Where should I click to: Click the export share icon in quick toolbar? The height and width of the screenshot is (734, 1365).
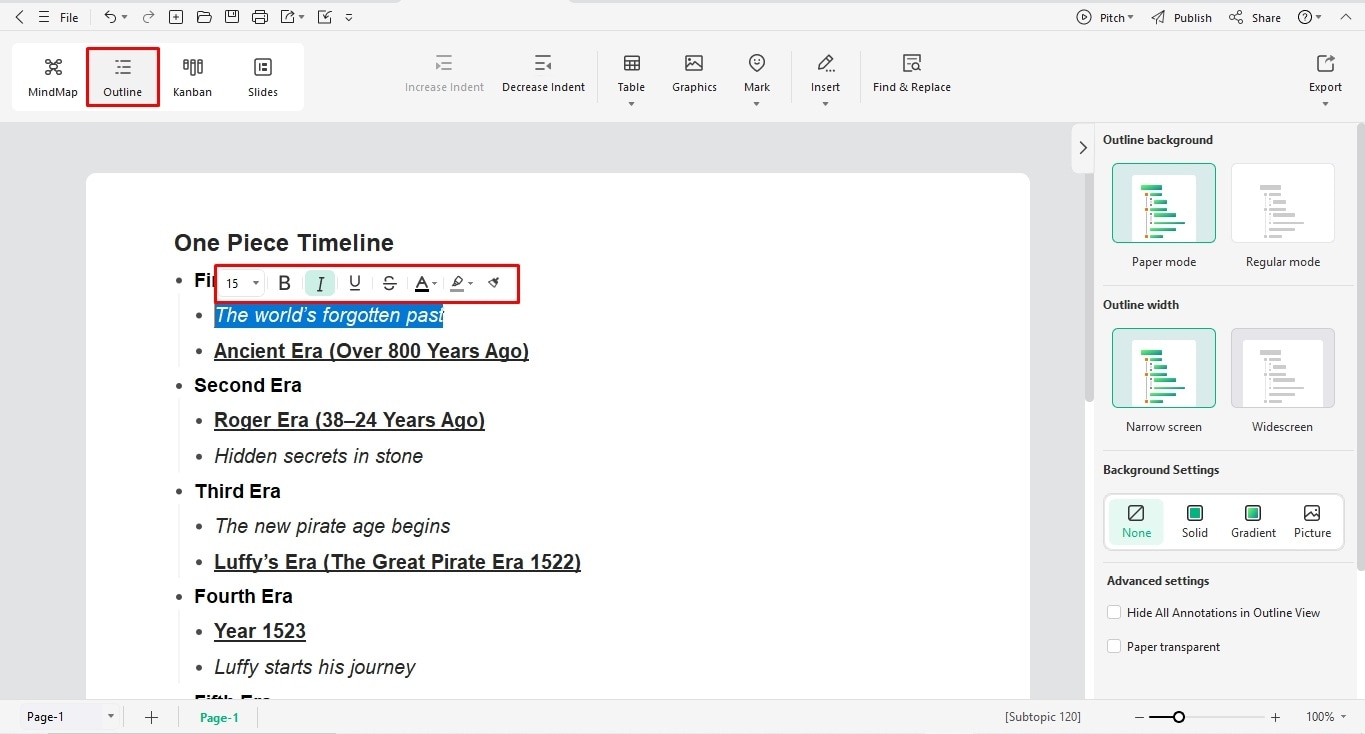point(288,17)
